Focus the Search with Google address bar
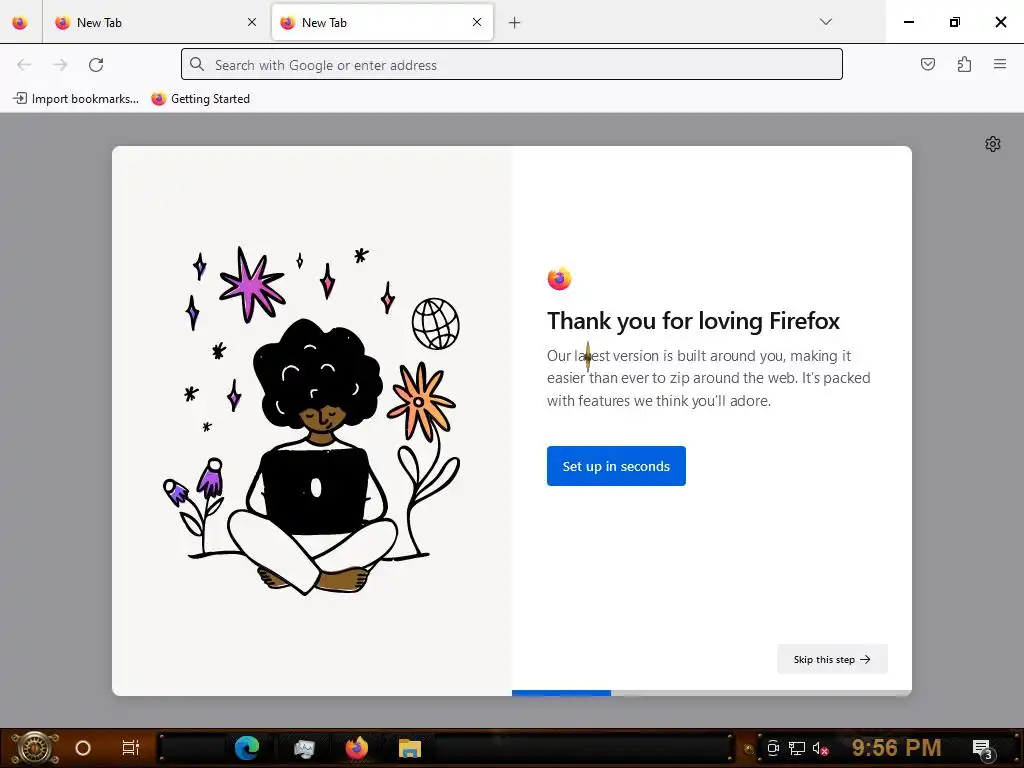 click(512, 65)
